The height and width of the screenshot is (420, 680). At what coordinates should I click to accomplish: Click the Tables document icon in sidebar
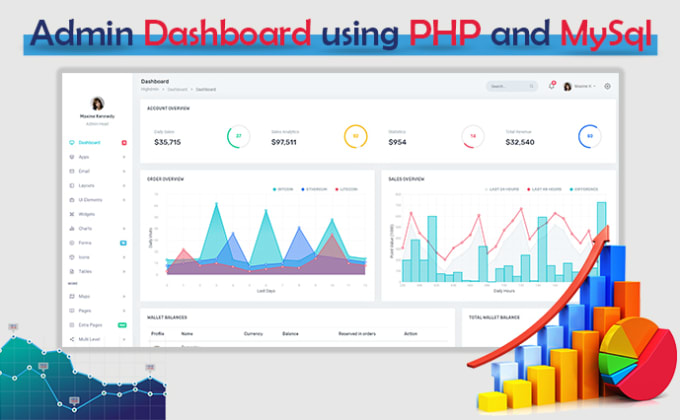coord(72,271)
